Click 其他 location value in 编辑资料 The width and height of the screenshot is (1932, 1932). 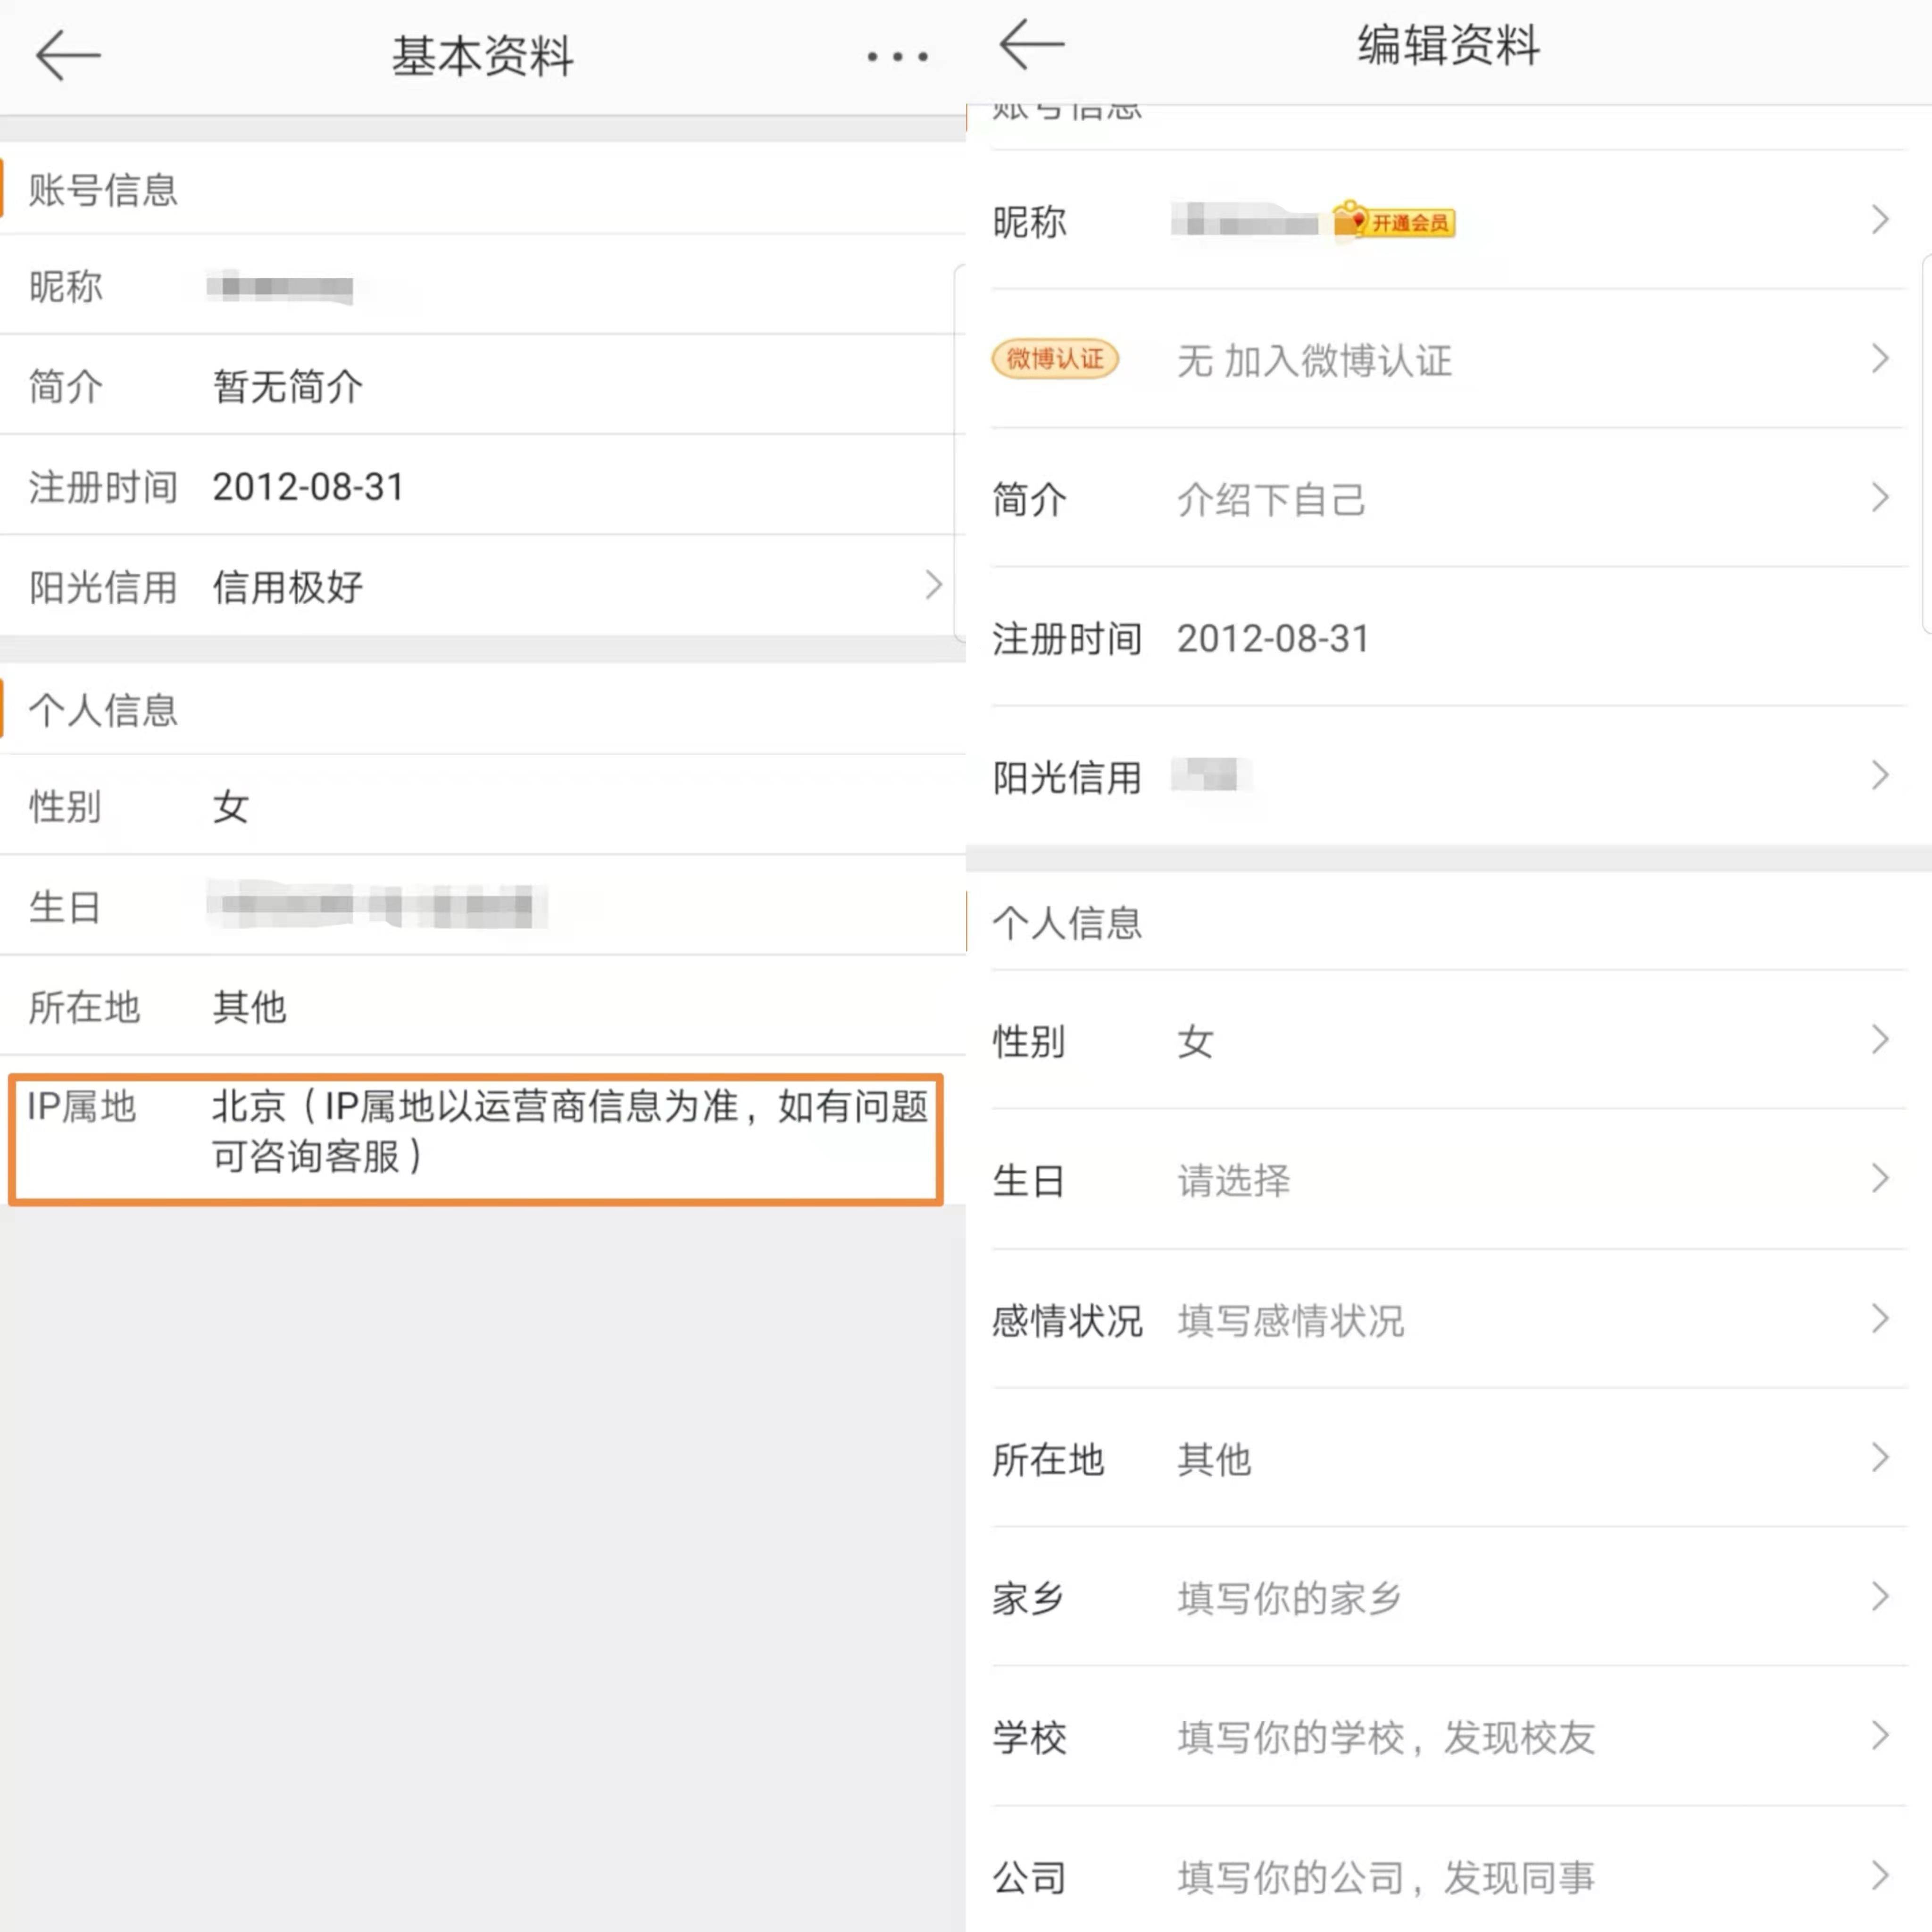pyautogui.click(x=1214, y=1460)
